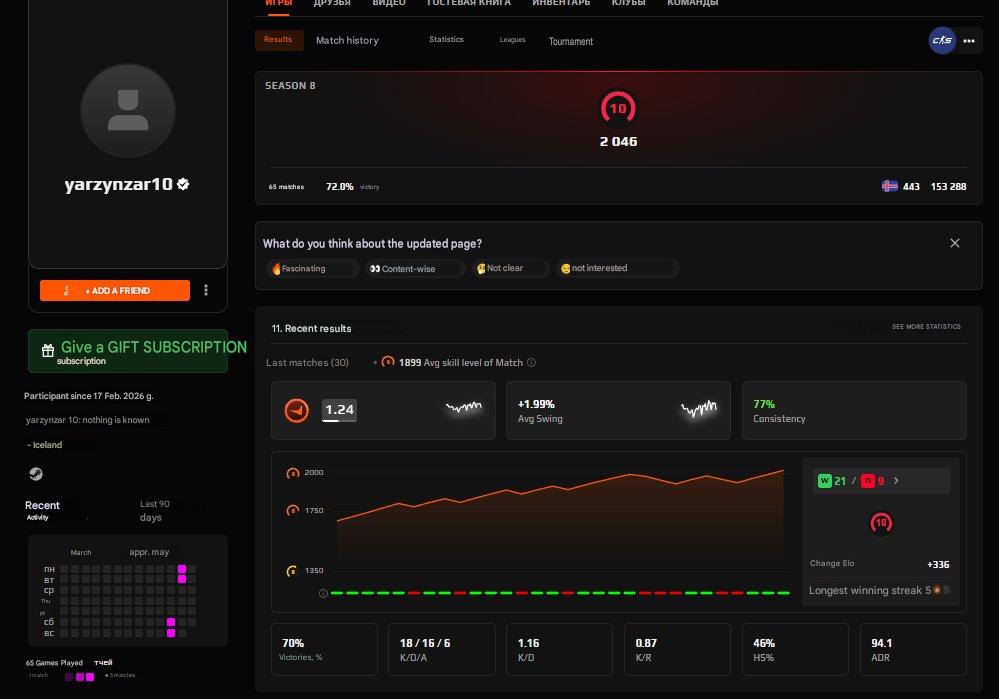Open the See More Statistics link
This screenshot has height=699, width=999.
pyautogui.click(x=926, y=326)
